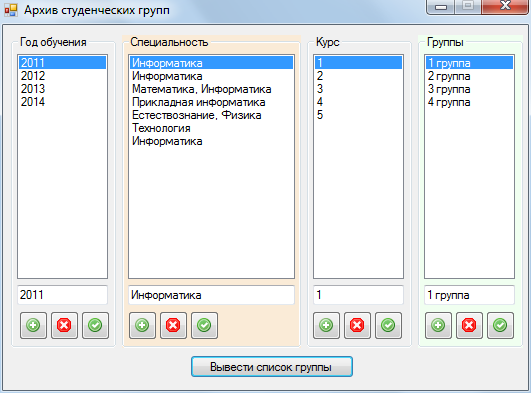The width and height of the screenshot is (531, 393).
Task: Select course 5 in Курс list
Action: 359,115
